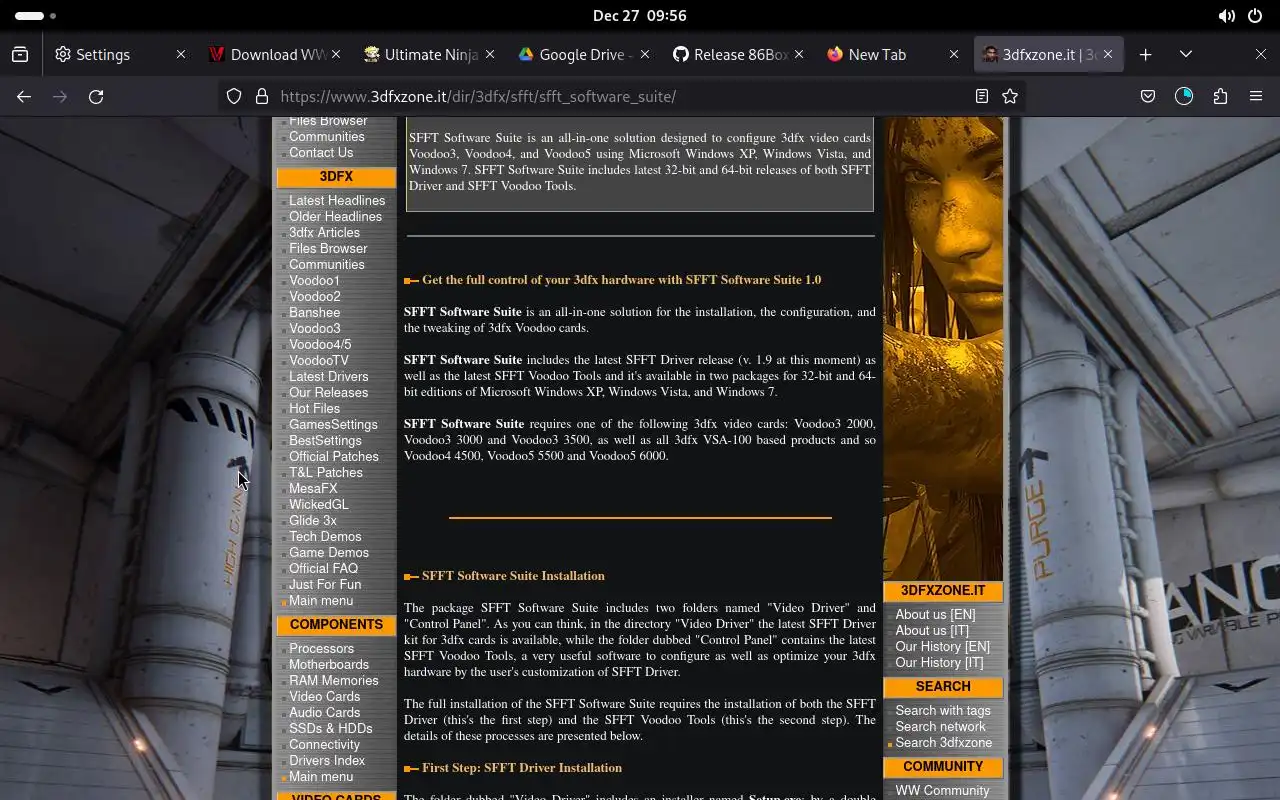Open the Extensions puzzle icon
The image size is (1280, 800).
point(1220,97)
